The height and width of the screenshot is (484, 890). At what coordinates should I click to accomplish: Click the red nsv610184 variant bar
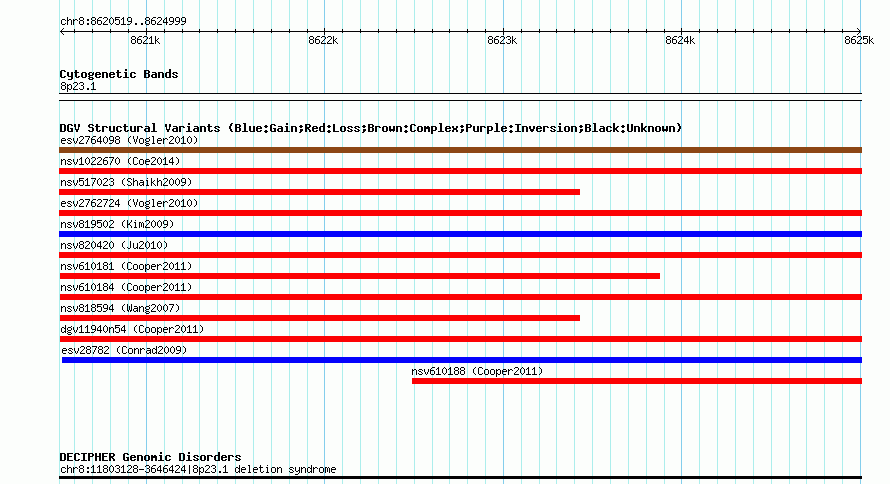click(x=460, y=297)
